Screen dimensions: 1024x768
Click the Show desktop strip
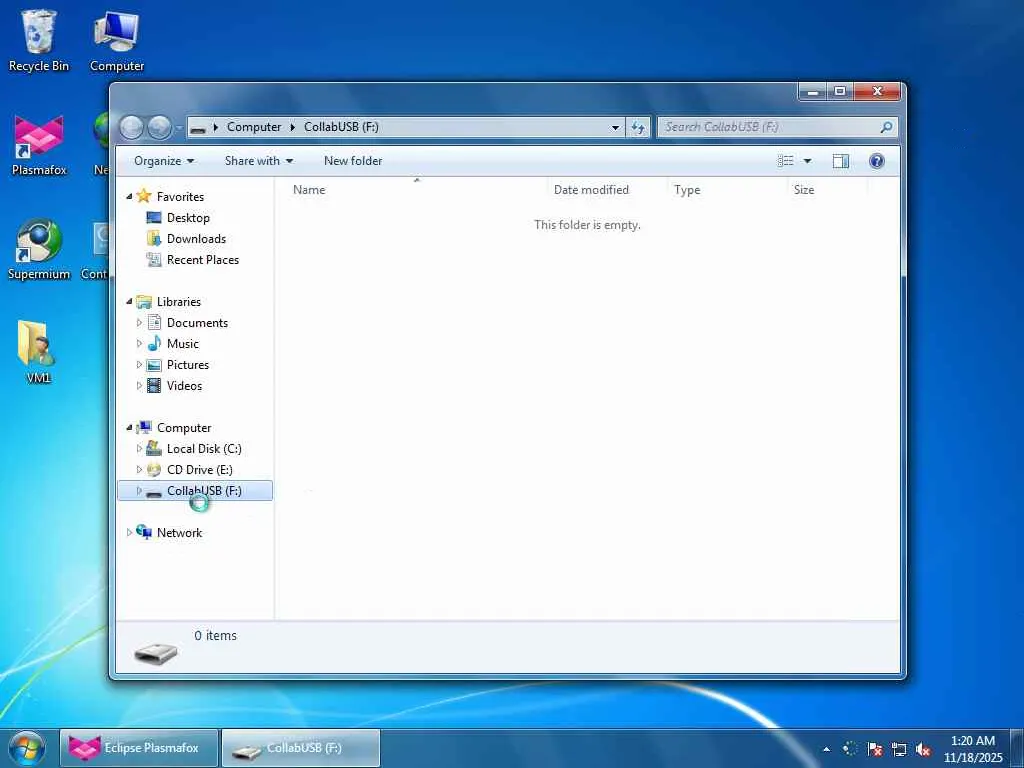pos(1017,749)
